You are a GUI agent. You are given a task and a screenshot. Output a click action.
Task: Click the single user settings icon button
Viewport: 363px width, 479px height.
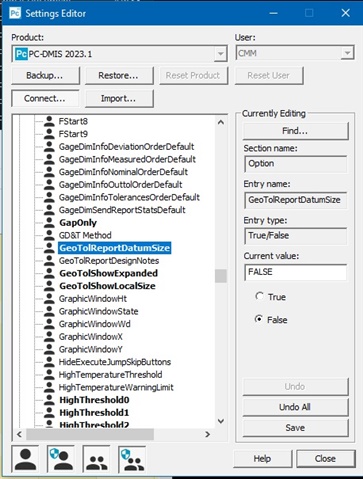tap(25, 459)
